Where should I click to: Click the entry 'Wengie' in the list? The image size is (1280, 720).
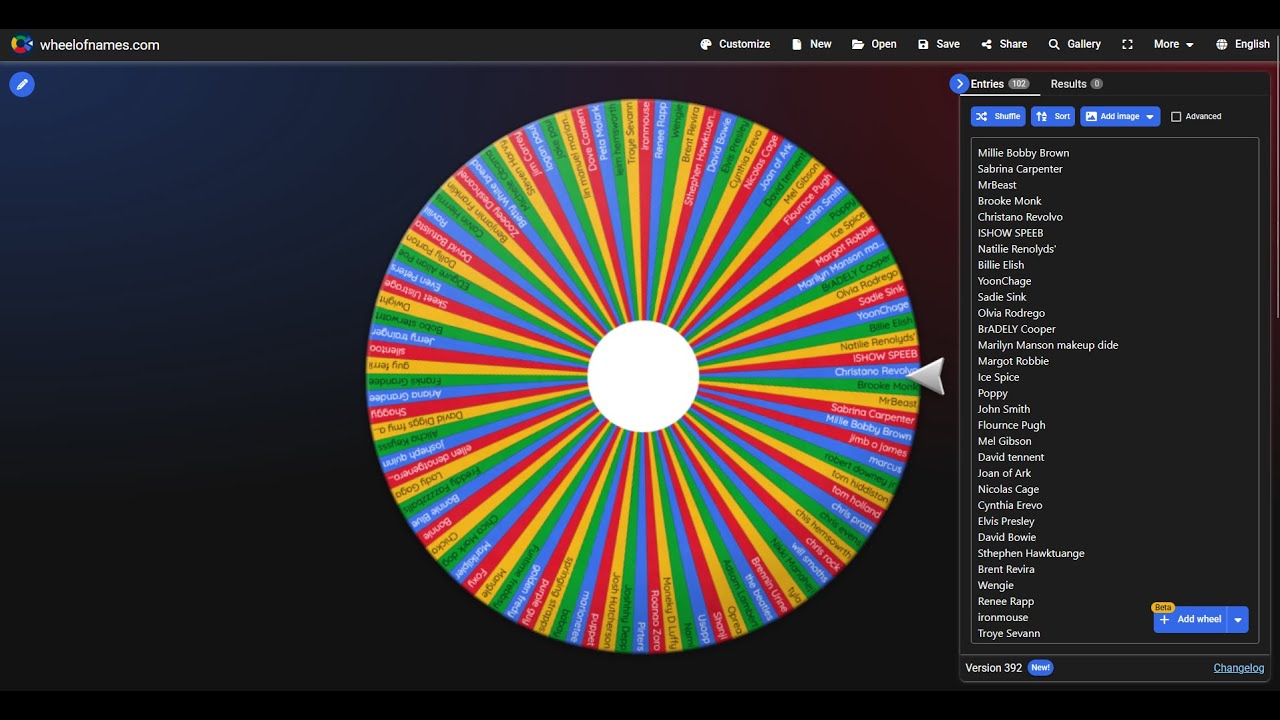click(996, 585)
